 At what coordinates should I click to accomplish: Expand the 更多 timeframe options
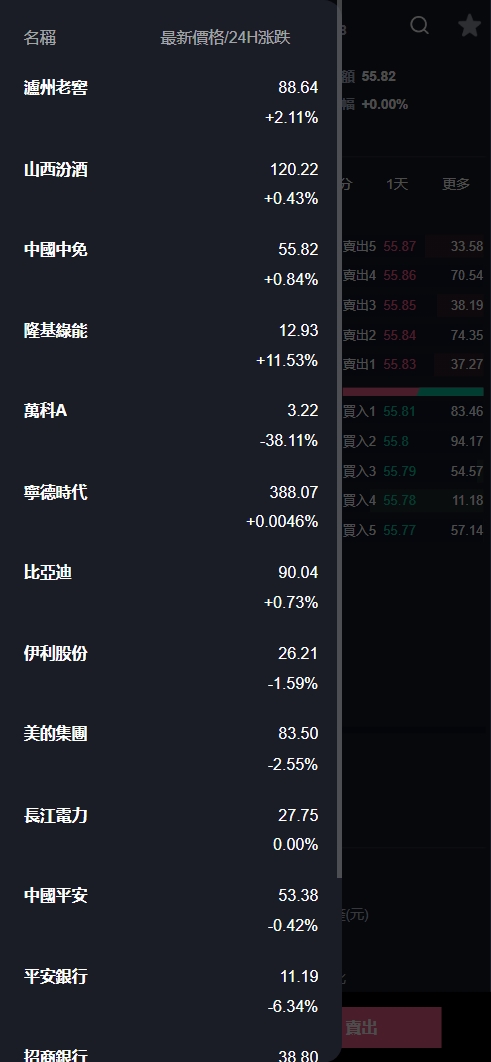click(456, 184)
